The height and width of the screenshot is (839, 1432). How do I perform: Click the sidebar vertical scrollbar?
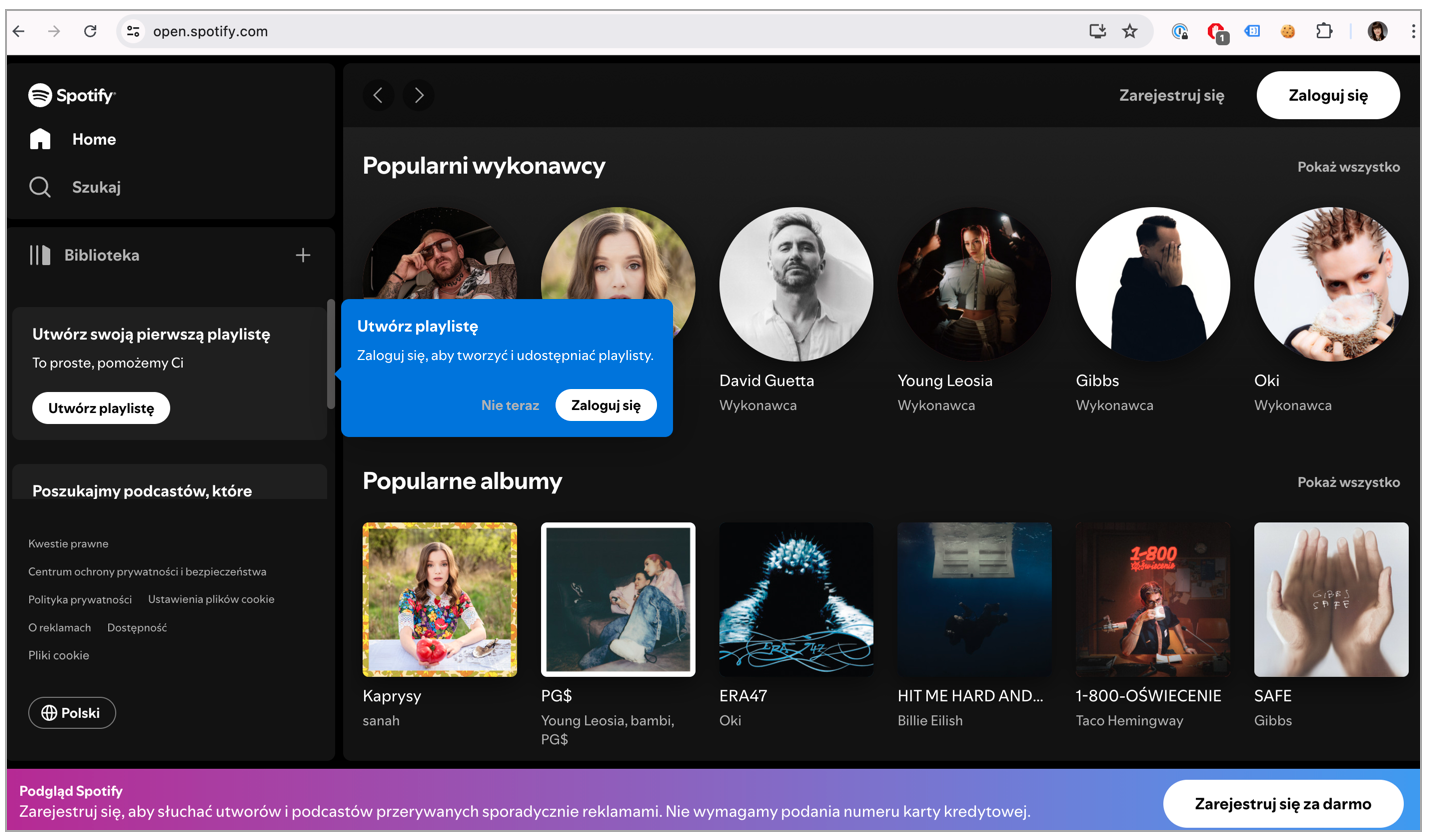(331, 354)
